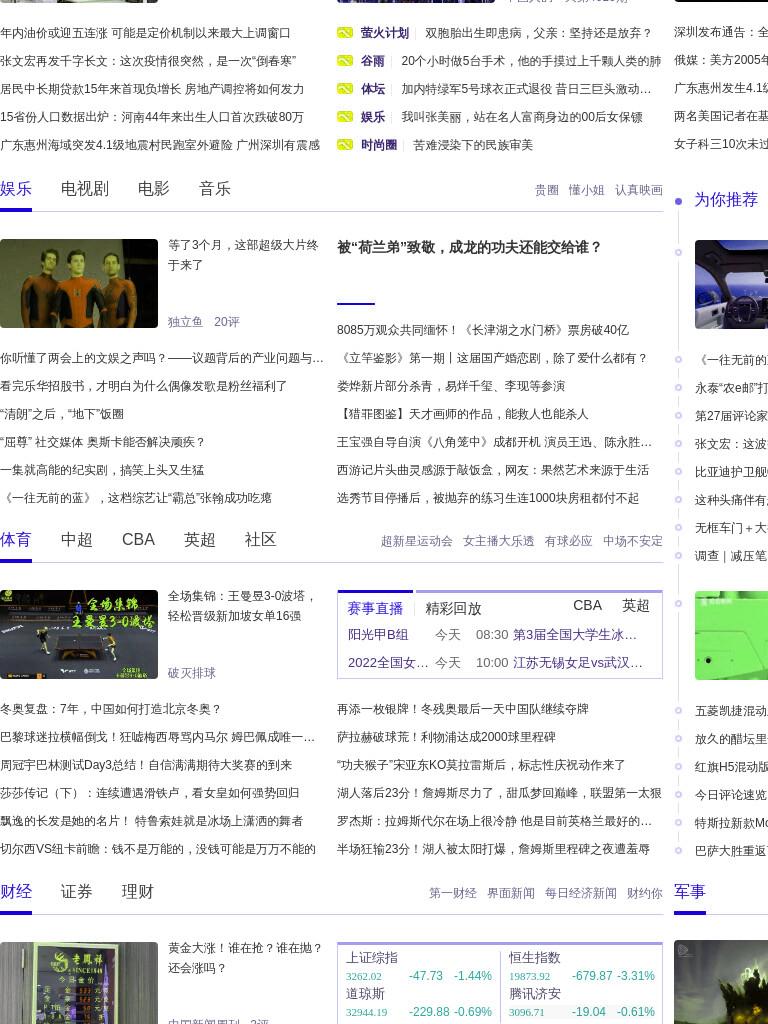Click the yellow icon beside 谷雨
Viewport: 768px width, 1024px height.
(x=345, y=61)
